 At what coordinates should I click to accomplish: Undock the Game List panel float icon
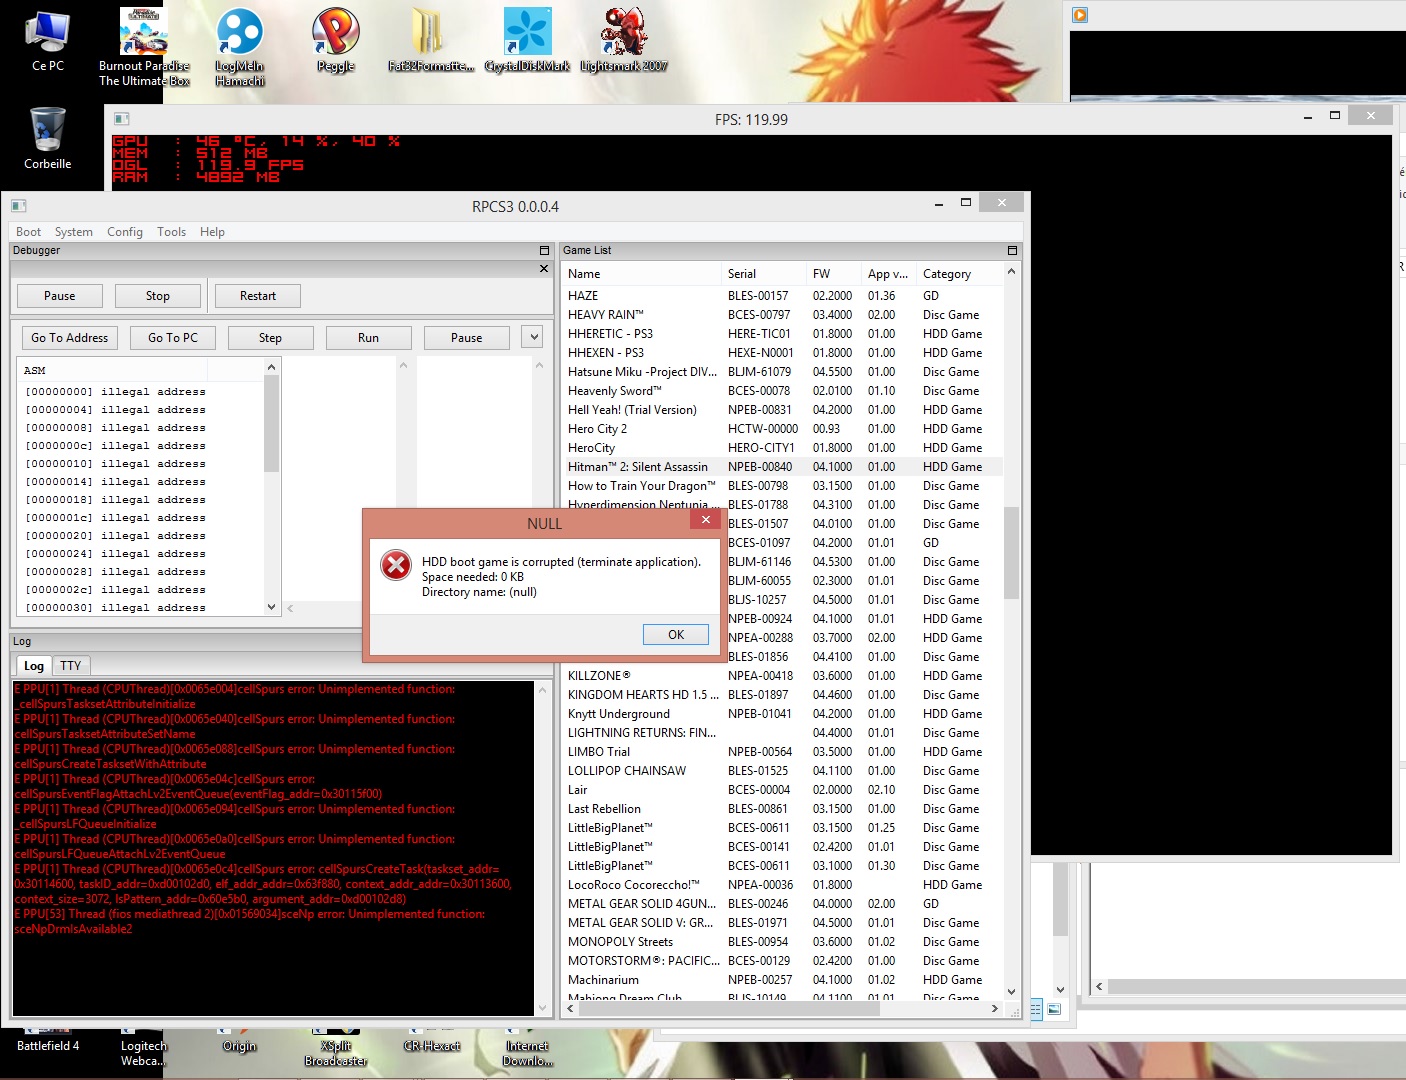coord(1012,250)
